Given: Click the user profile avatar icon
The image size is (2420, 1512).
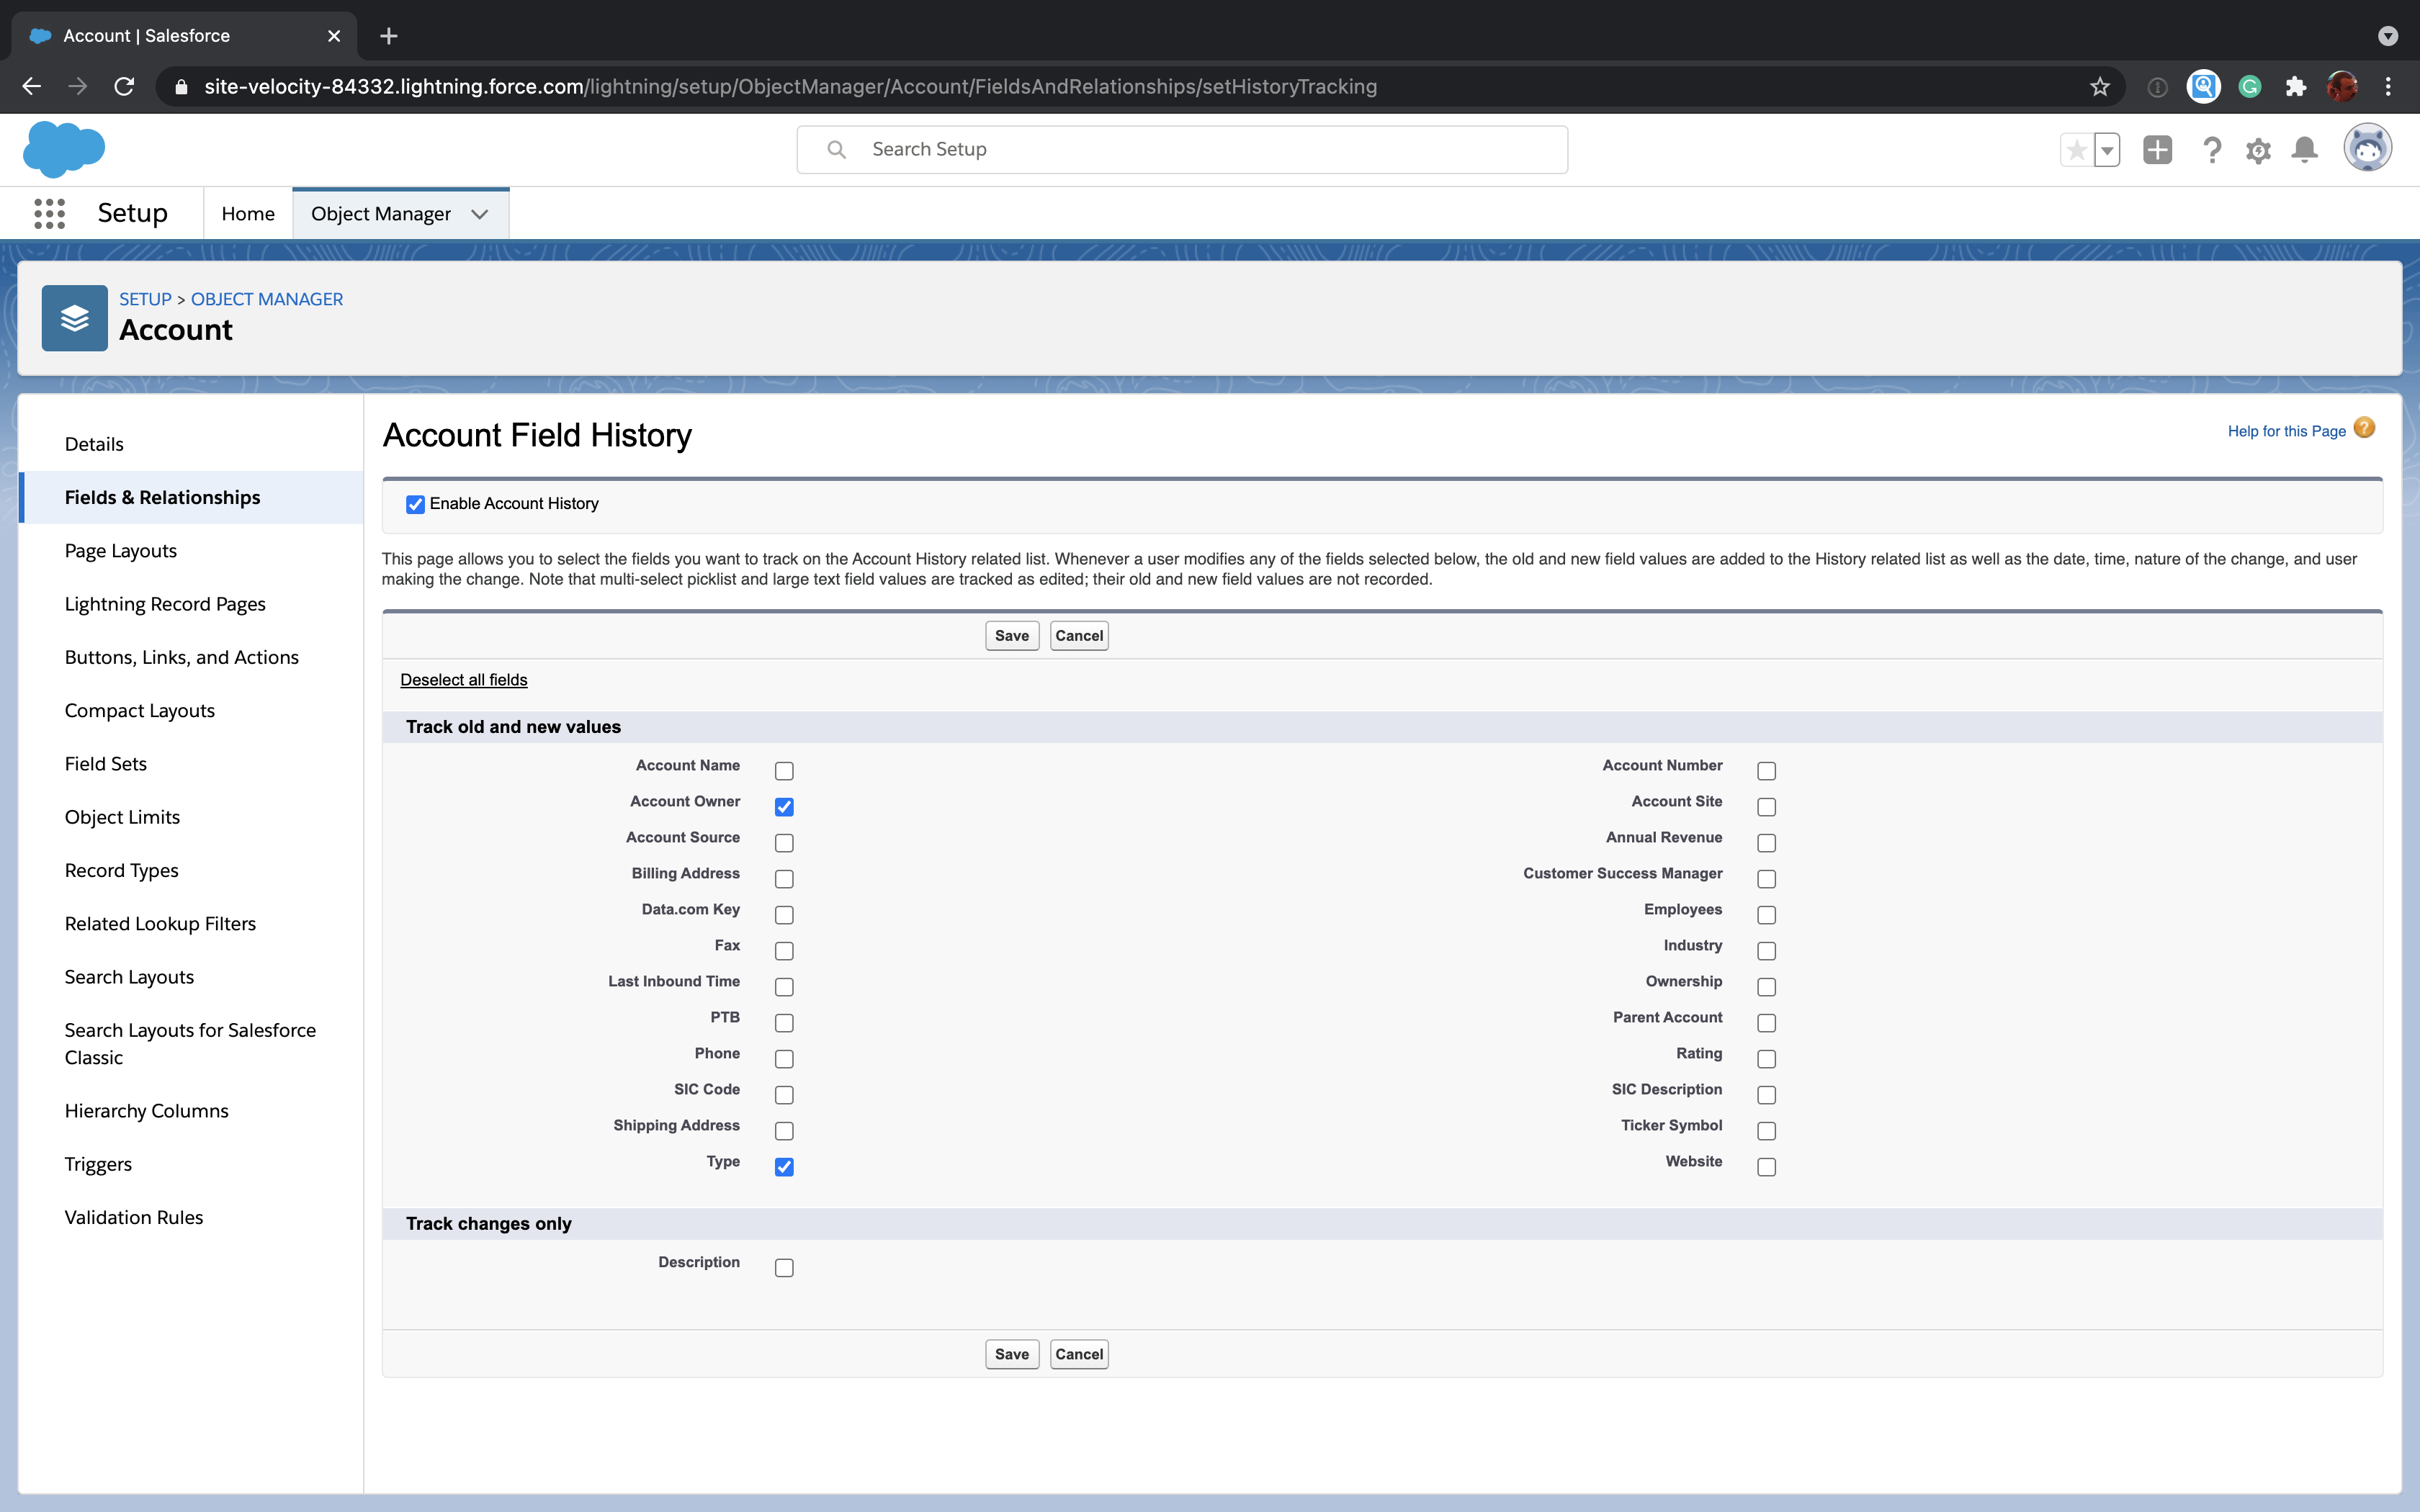Looking at the screenshot, I should click(x=2367, y=148).
